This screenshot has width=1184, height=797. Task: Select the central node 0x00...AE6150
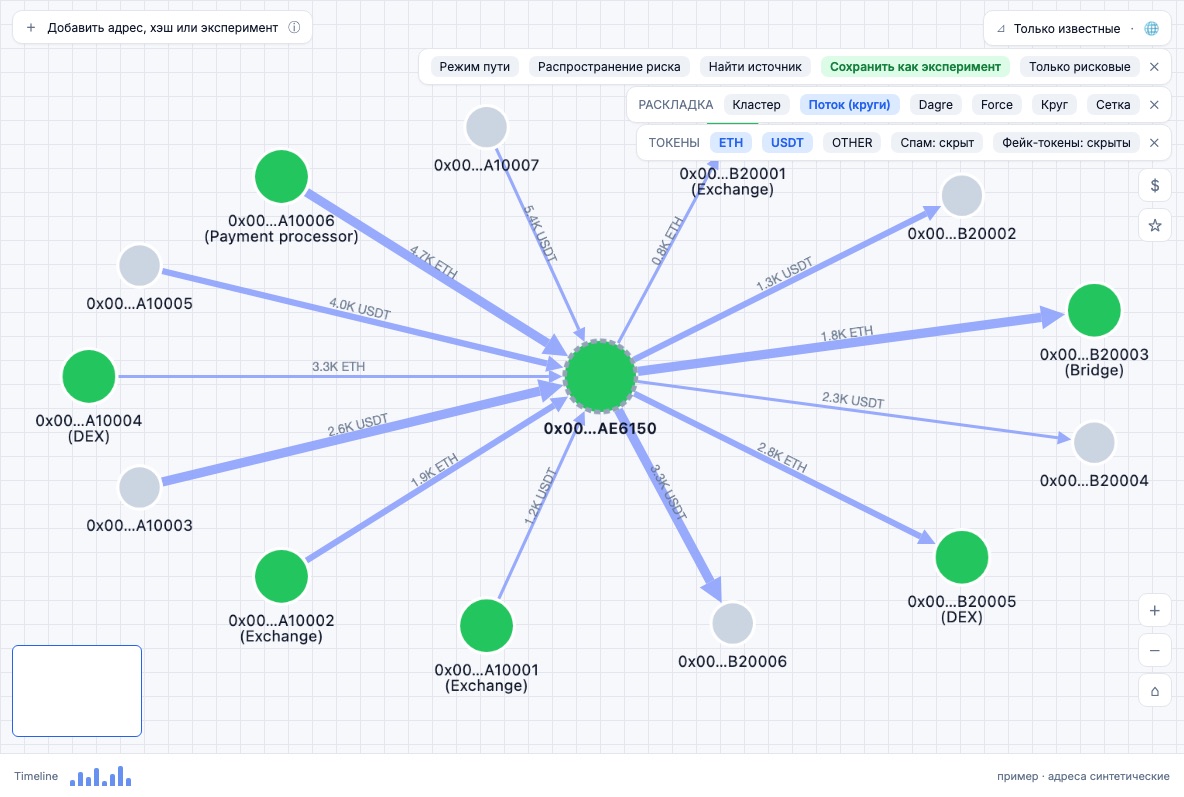click(x=600, y=376)
